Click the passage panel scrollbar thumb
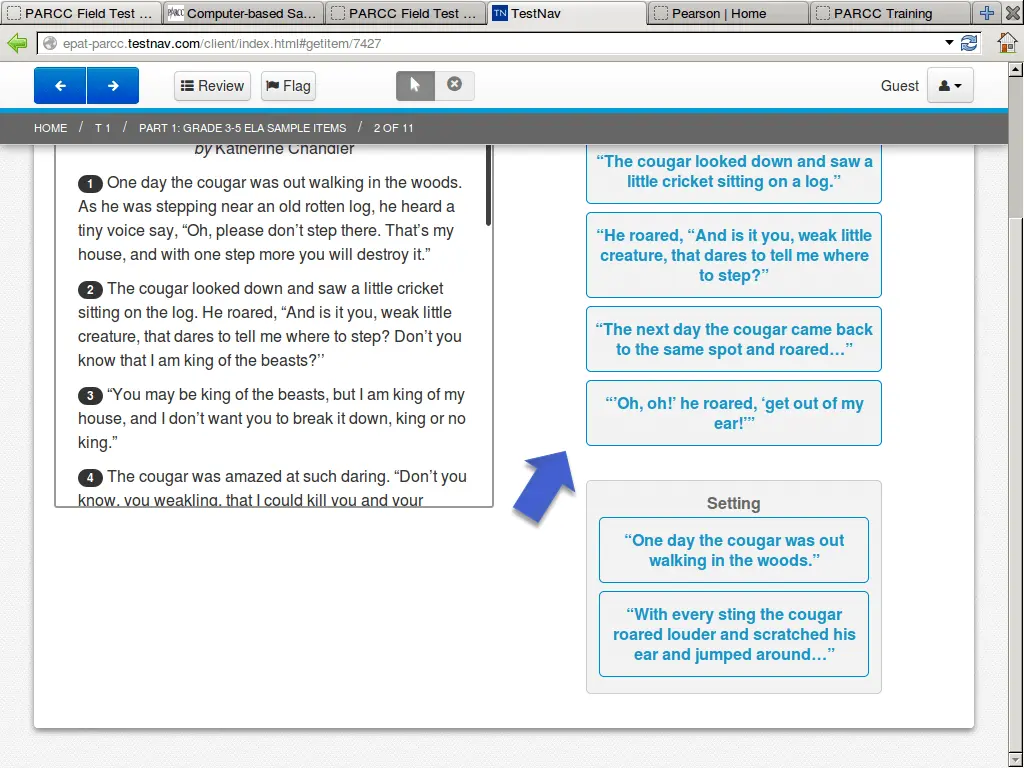 click(x=488, y=185)
